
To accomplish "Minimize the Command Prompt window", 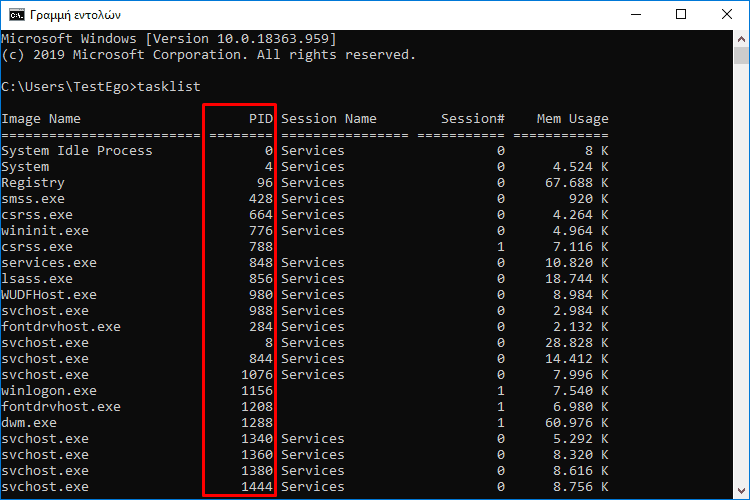I will [x=636, y=15].
